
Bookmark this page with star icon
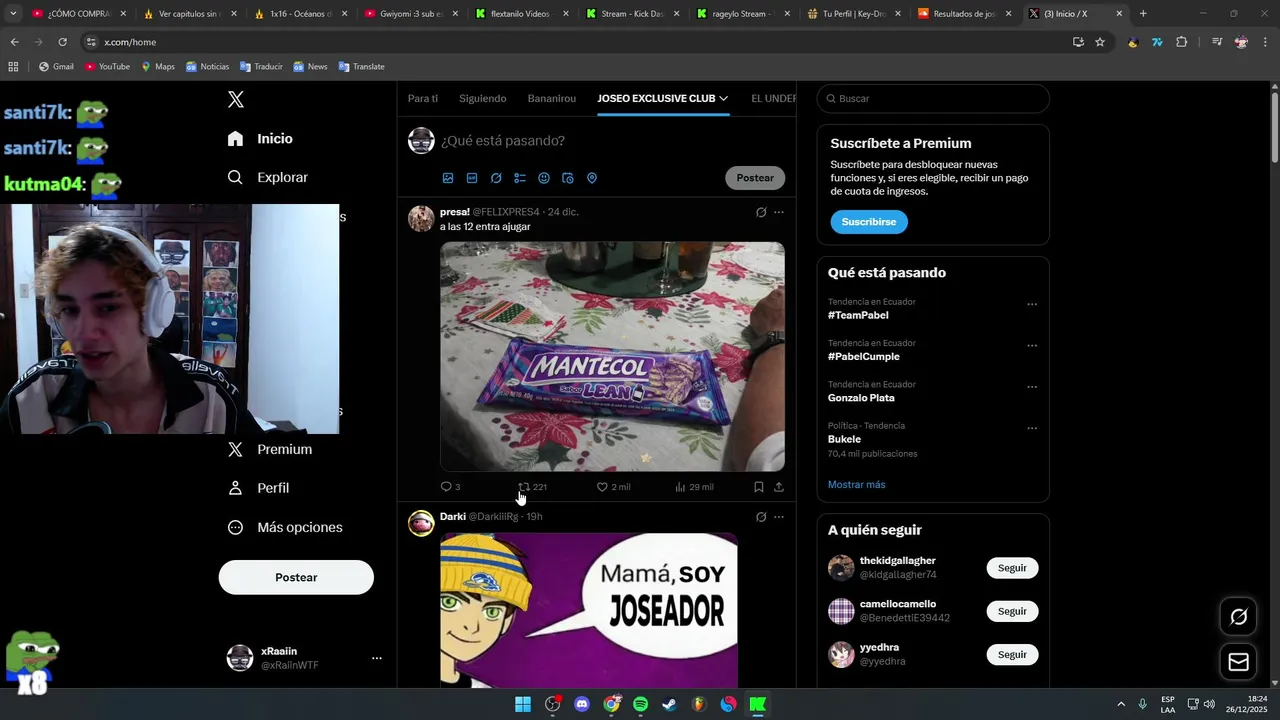pos(1100,42)
